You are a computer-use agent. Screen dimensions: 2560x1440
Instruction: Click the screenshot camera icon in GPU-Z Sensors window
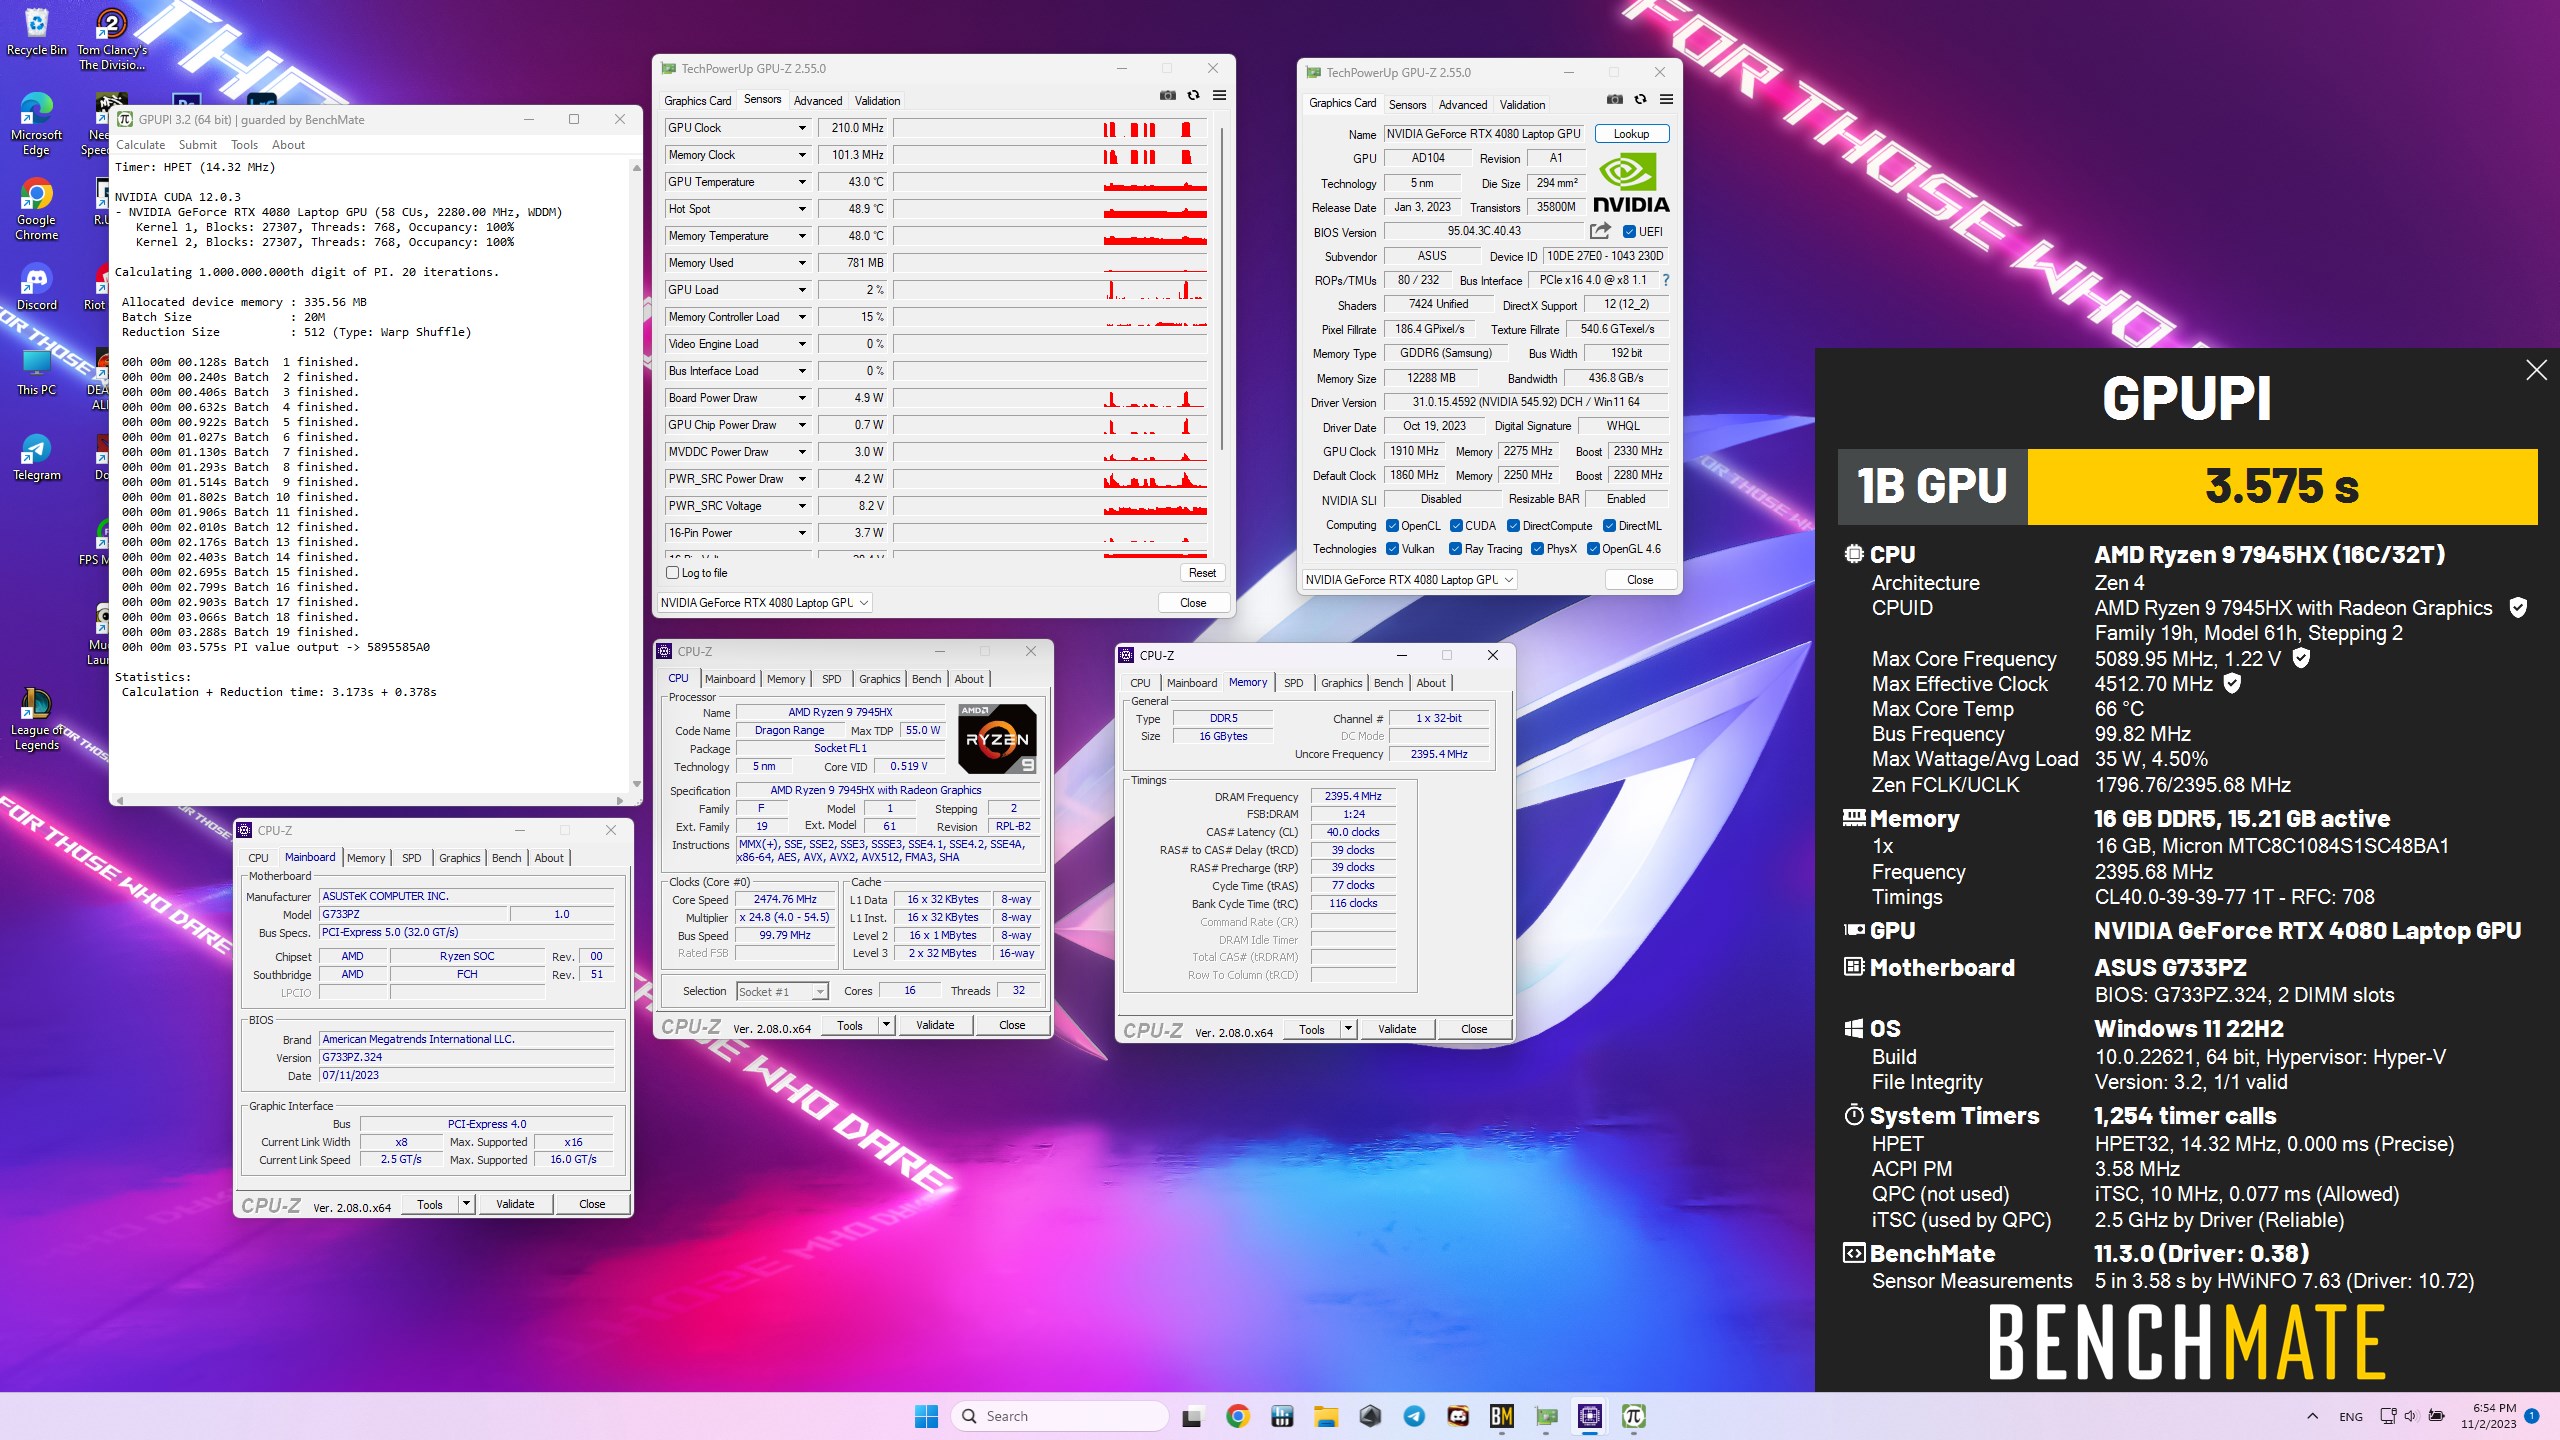click(x=1167, y=95)
